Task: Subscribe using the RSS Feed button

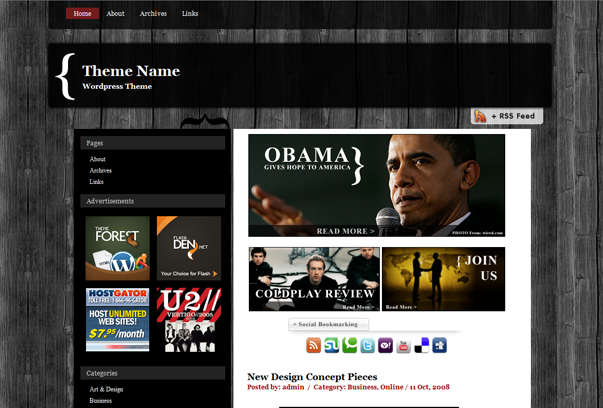Action: click(507, 117)
